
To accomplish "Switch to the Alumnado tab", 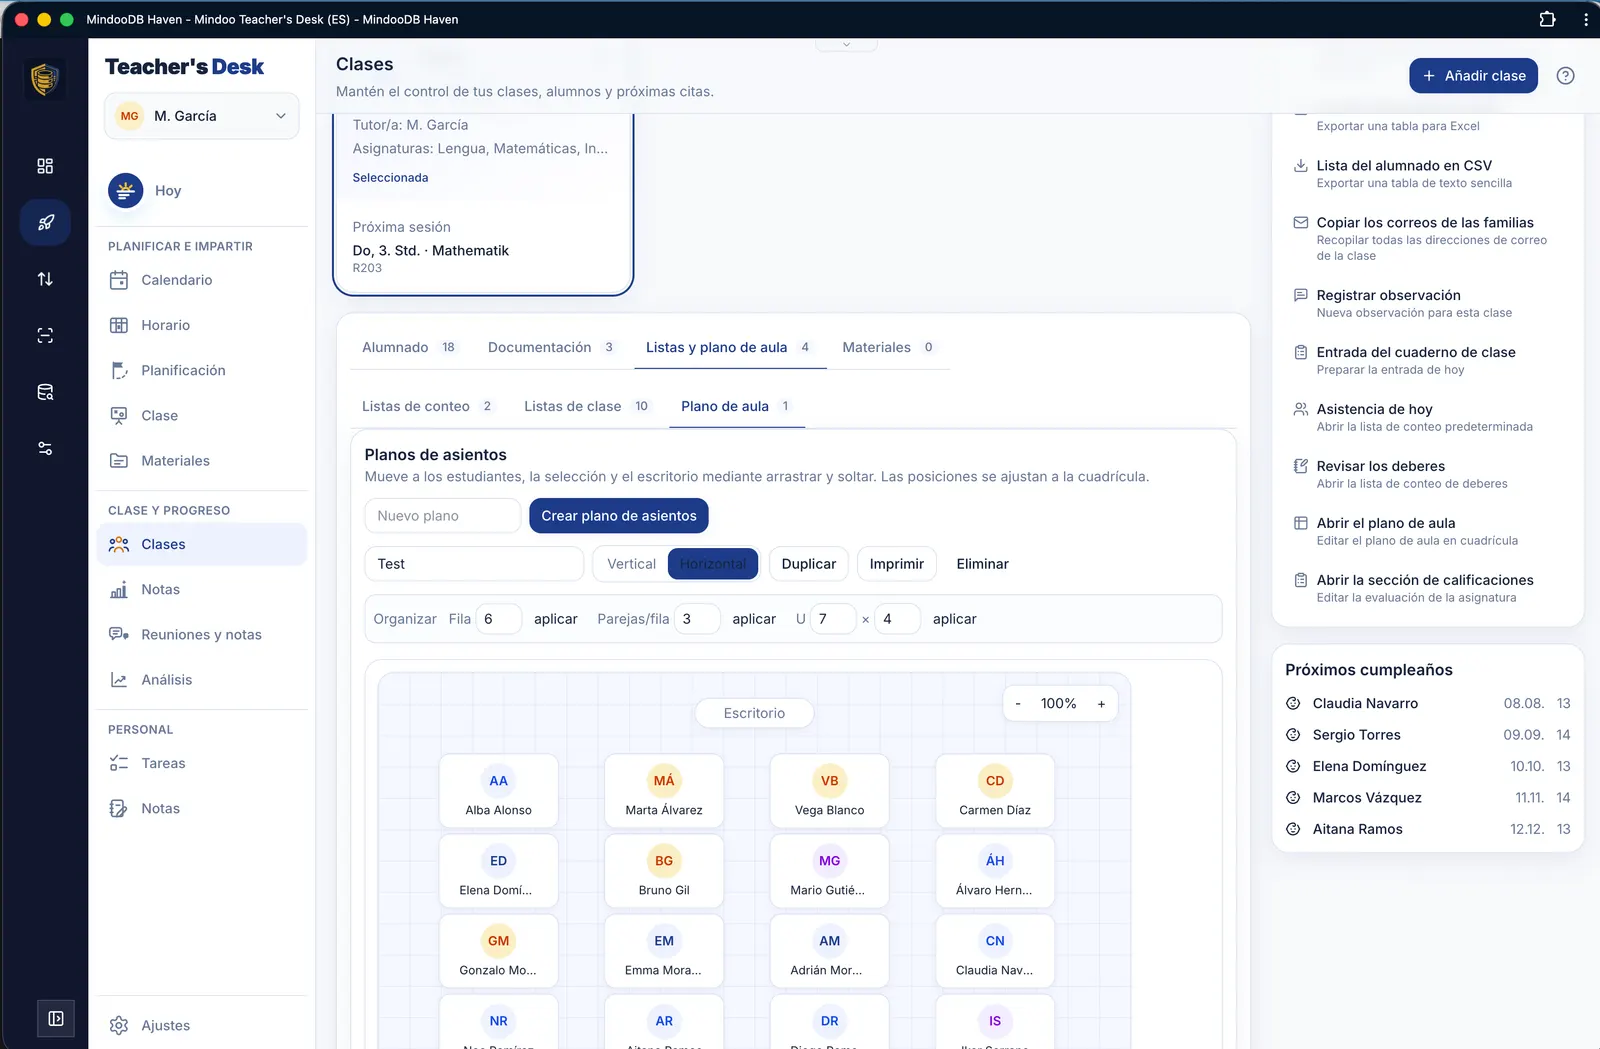I will pos(408,347).
